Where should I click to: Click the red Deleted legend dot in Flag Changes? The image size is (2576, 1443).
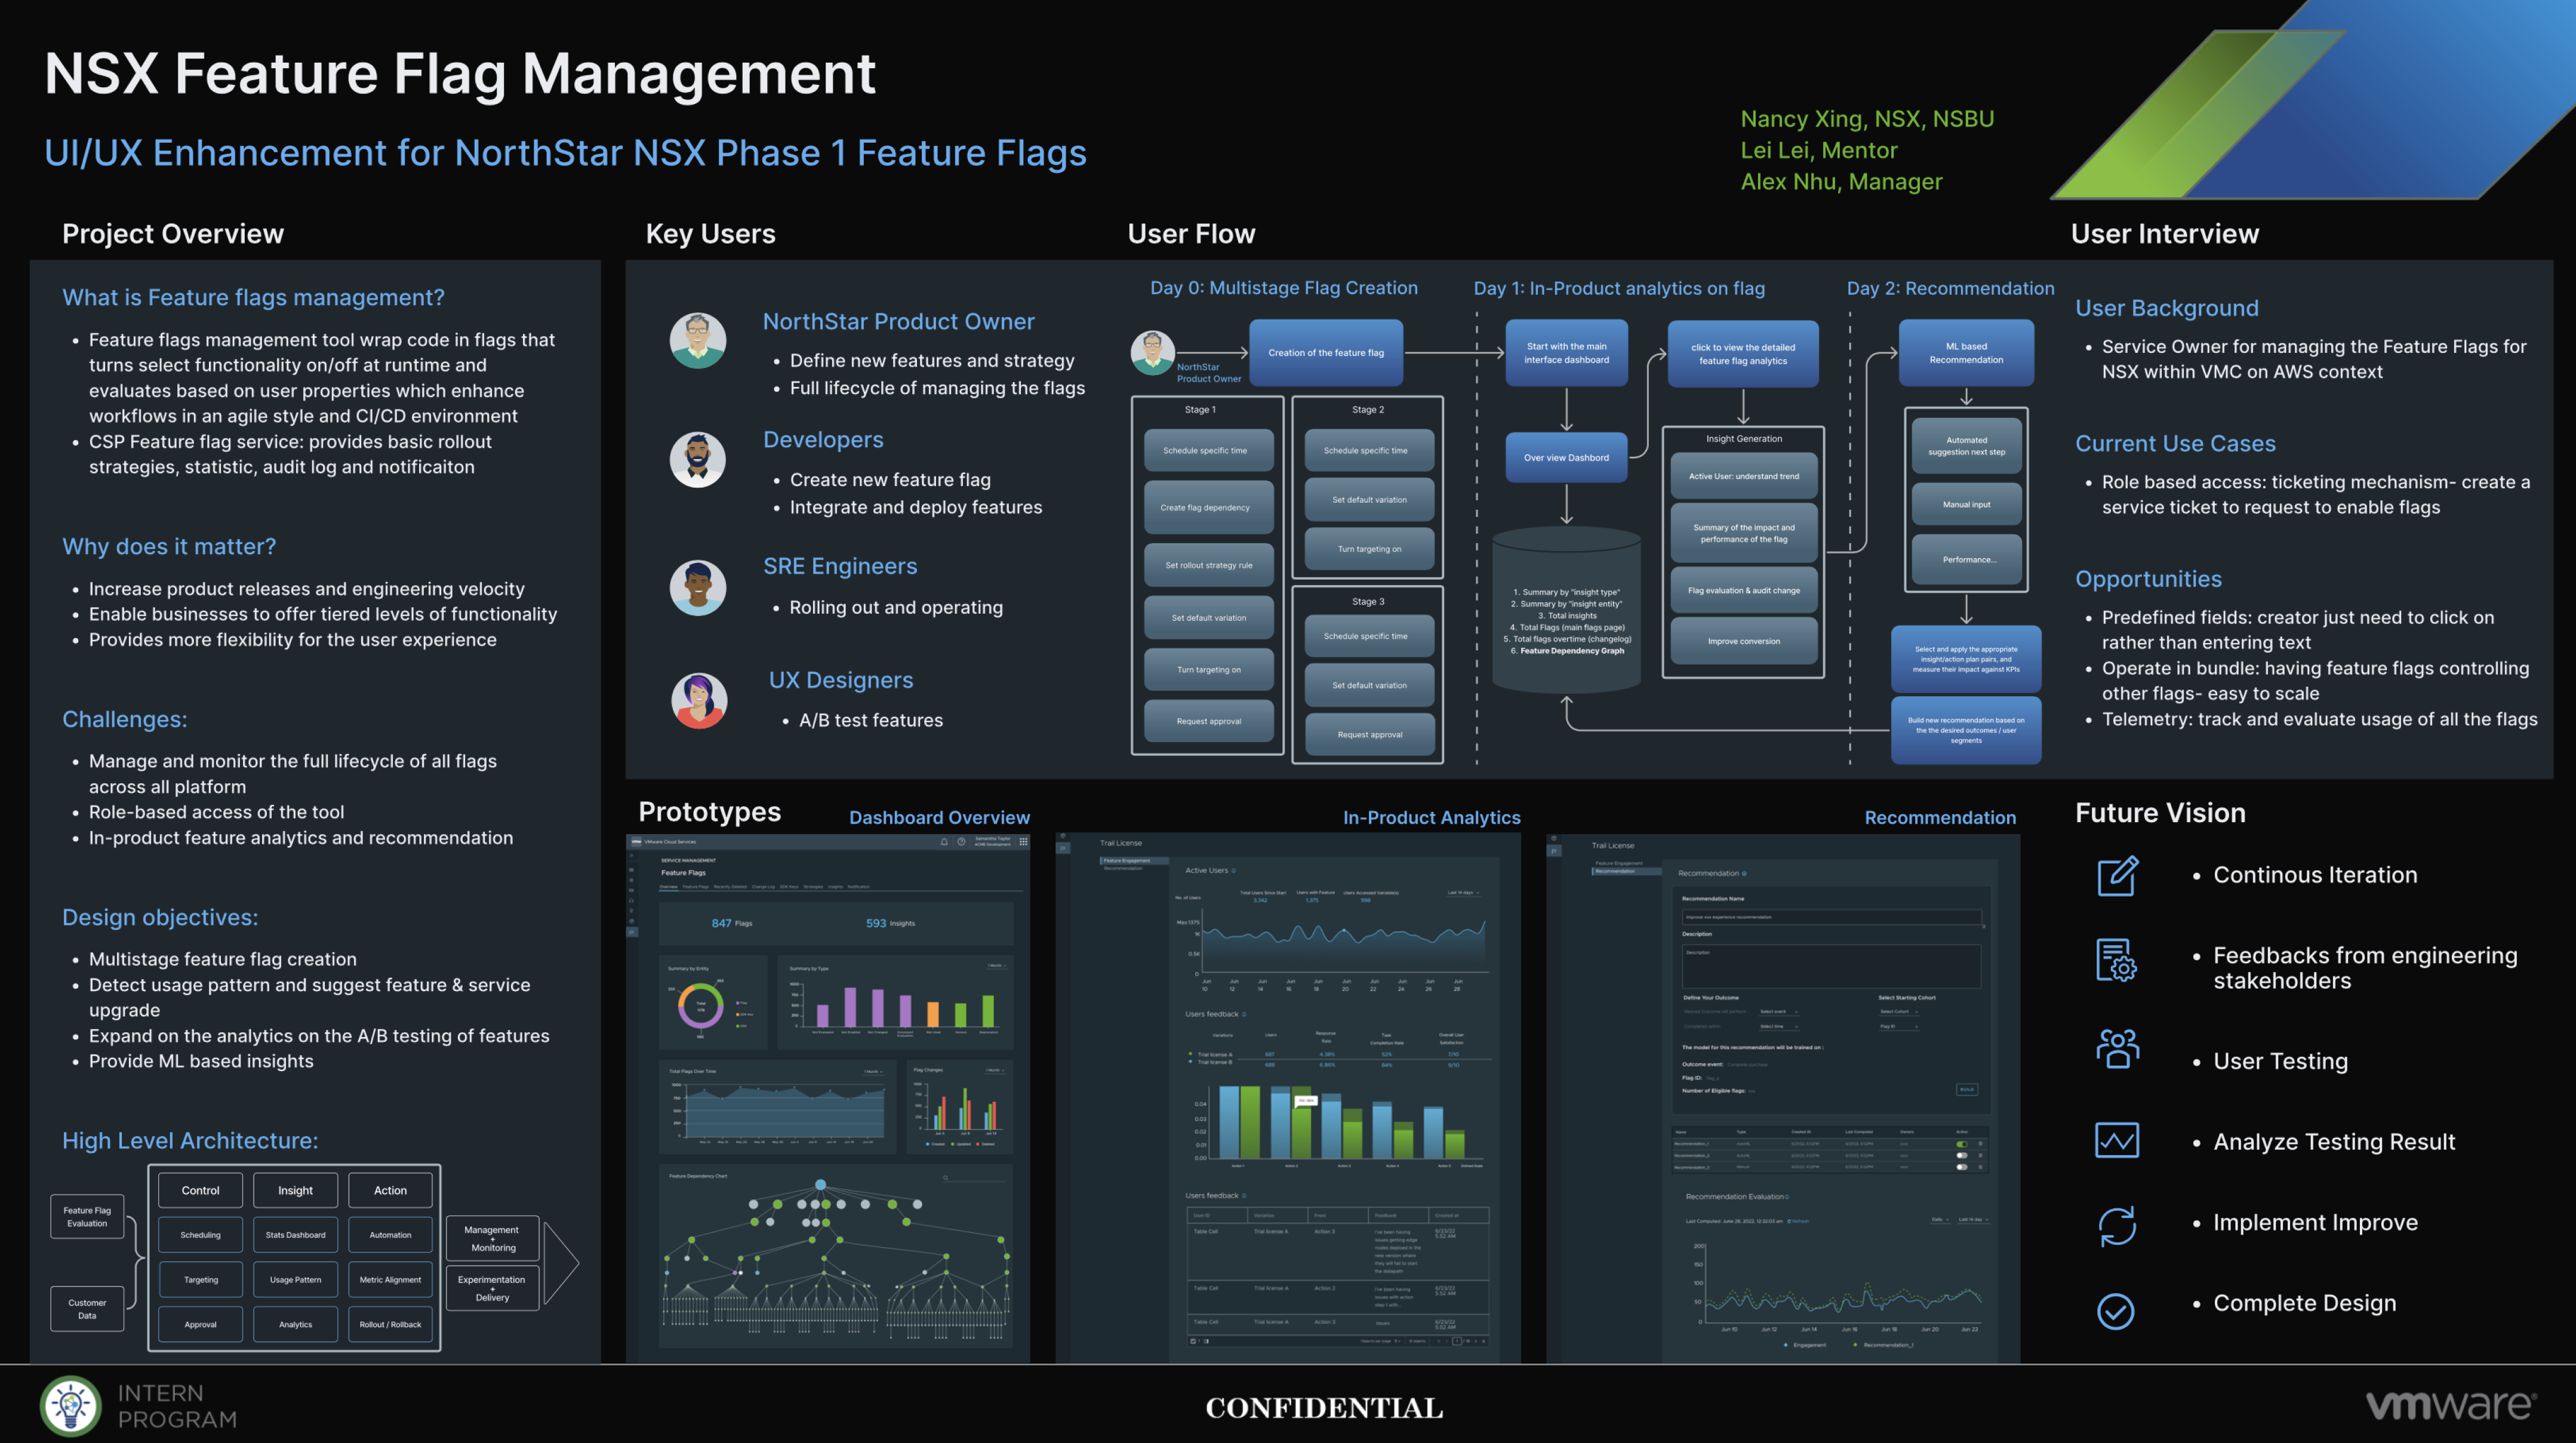click(x=978, y=1144)
